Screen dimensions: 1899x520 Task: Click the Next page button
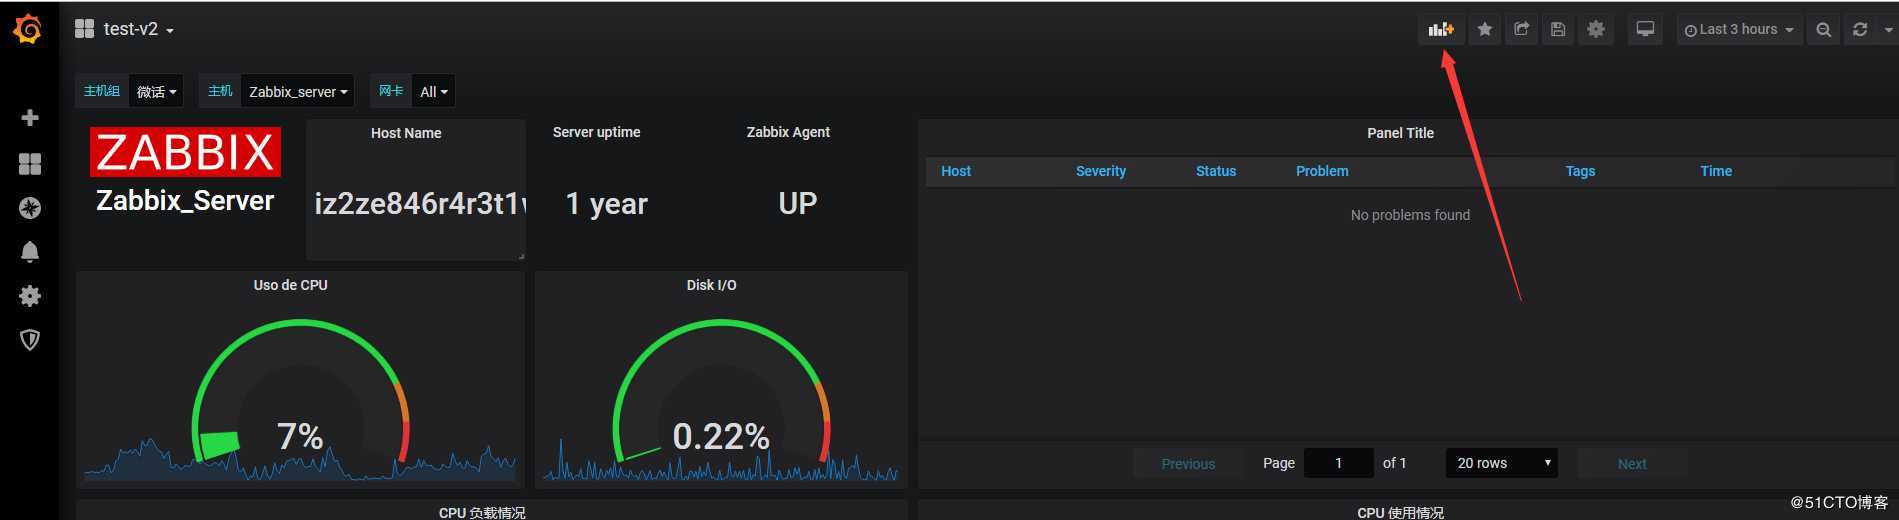[1632, 463]
